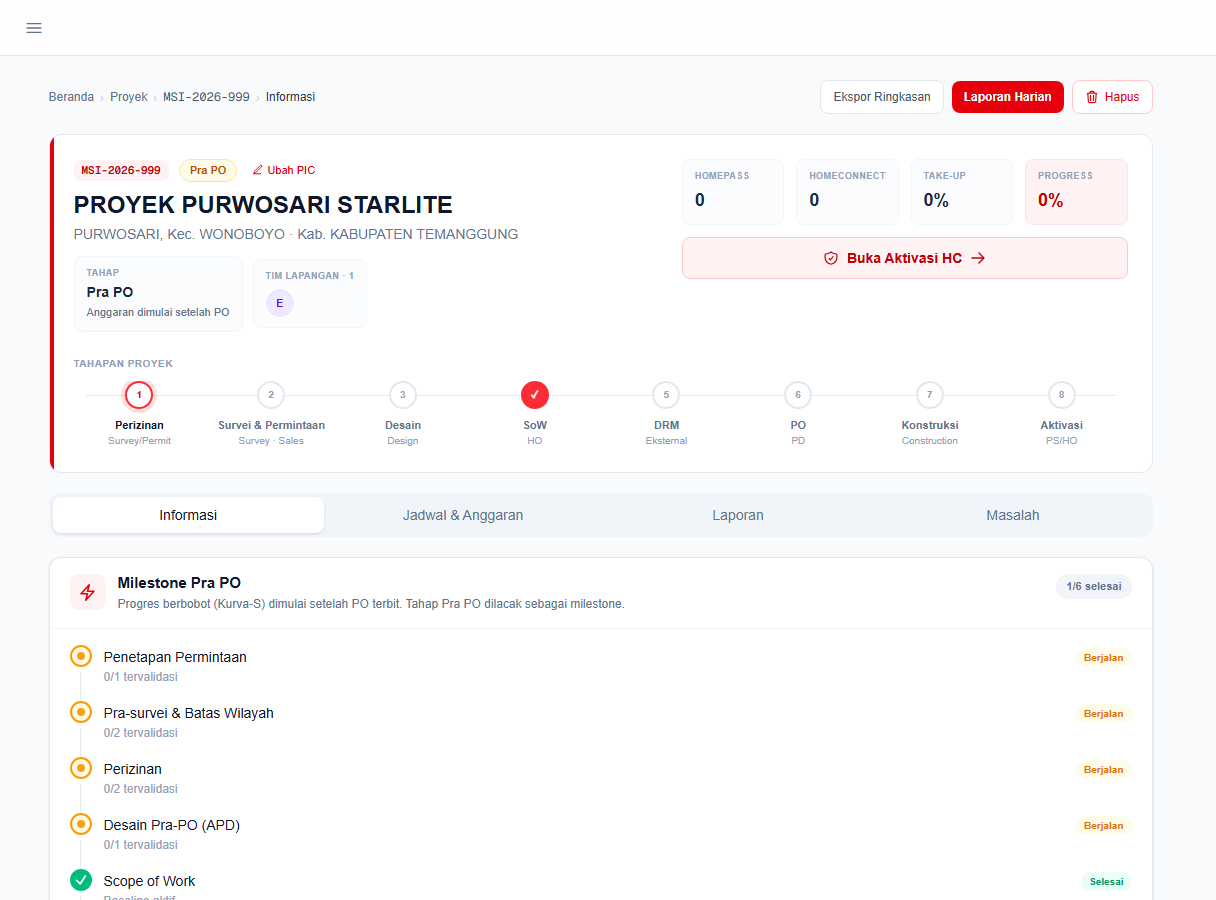Image resolution: width=1216 pixels, height=900 pixels.
Task: Click the status icon for Pra-survei & Batas Wilayah
Action: (x=81, y=713)
